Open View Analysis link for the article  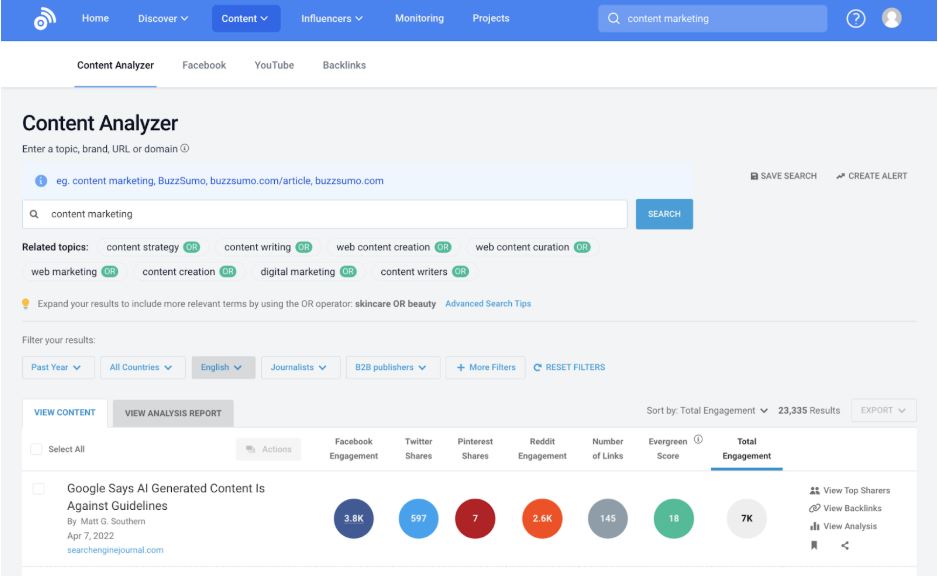pyautogui.click(x=843, y=526)
